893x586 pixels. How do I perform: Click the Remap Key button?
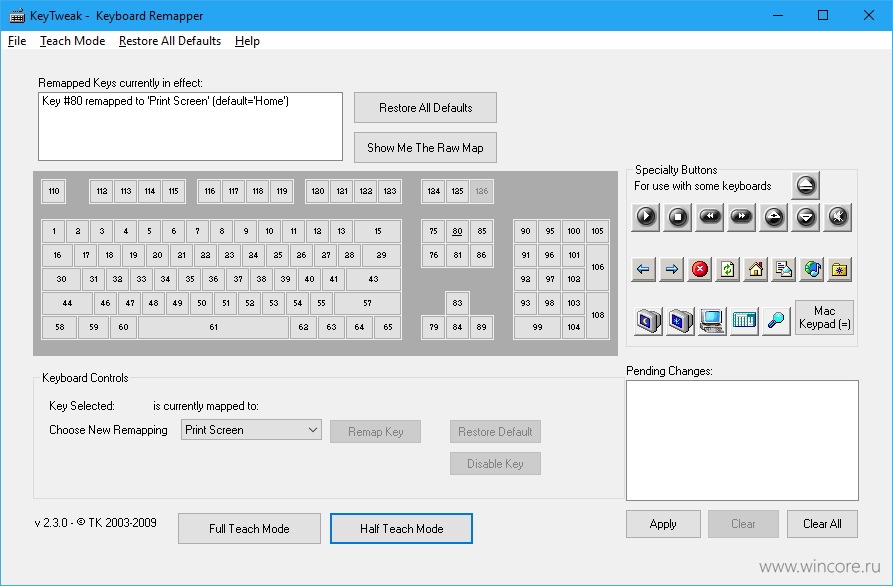(375, 432)
